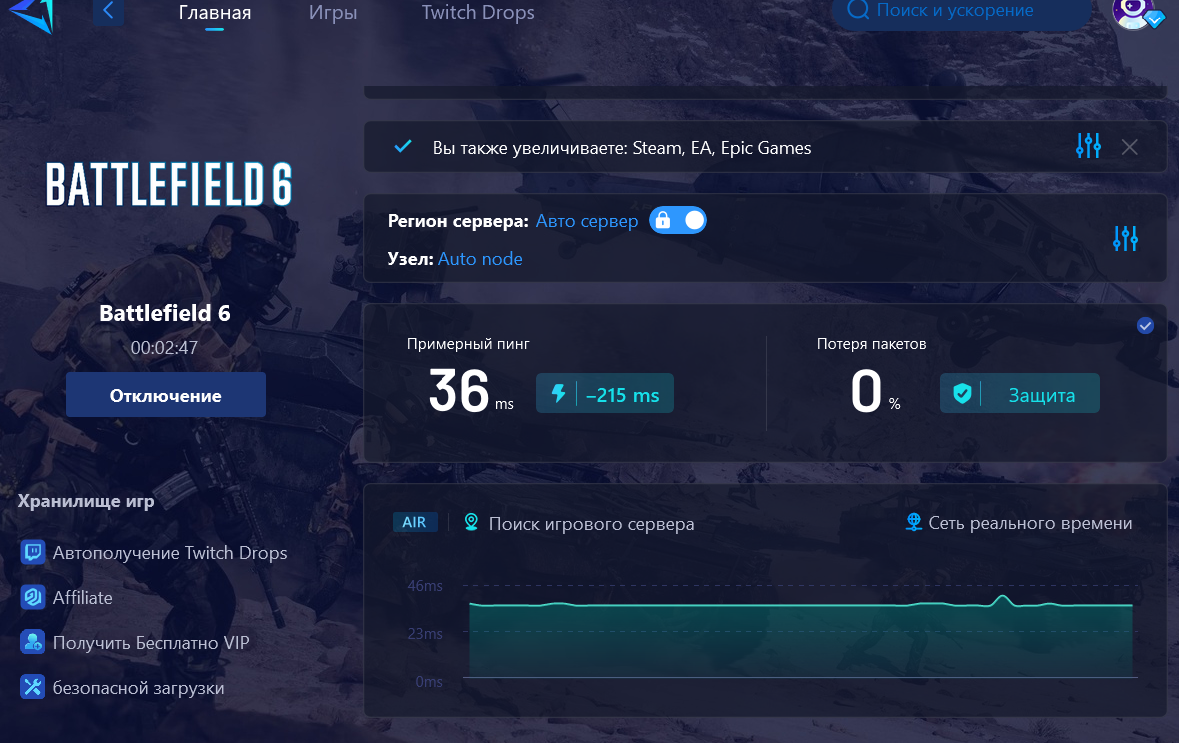Open the user profile avatar
Viewport: 1179px width, 743px height.
[x=1135, y=13]
